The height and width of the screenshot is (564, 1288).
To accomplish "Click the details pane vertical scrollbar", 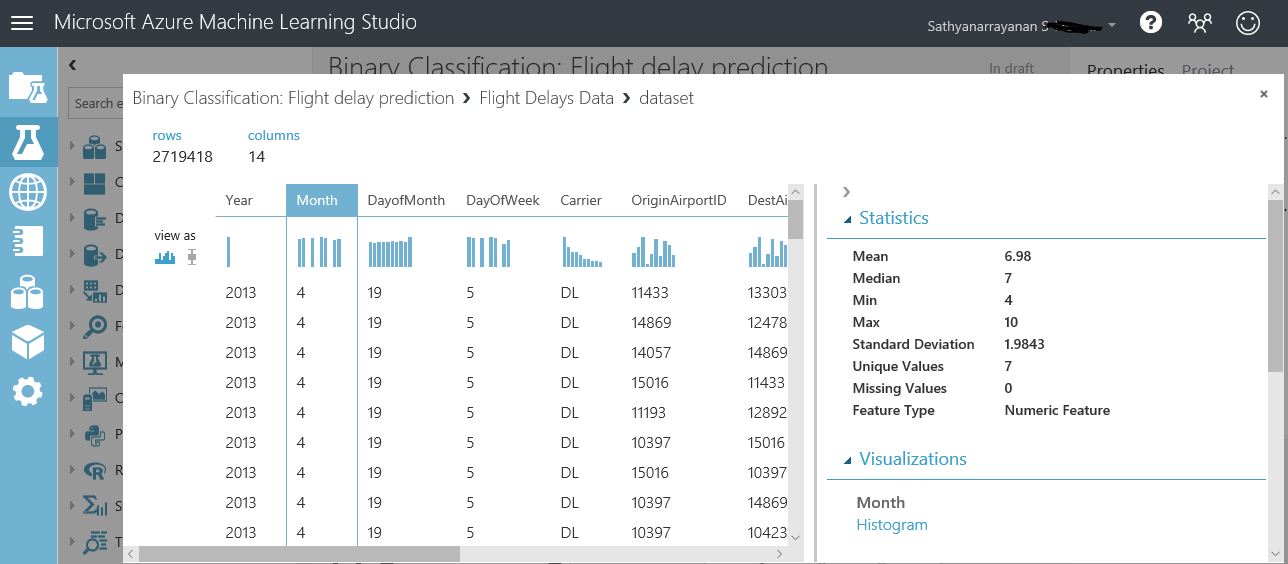I will (1275, 285).
